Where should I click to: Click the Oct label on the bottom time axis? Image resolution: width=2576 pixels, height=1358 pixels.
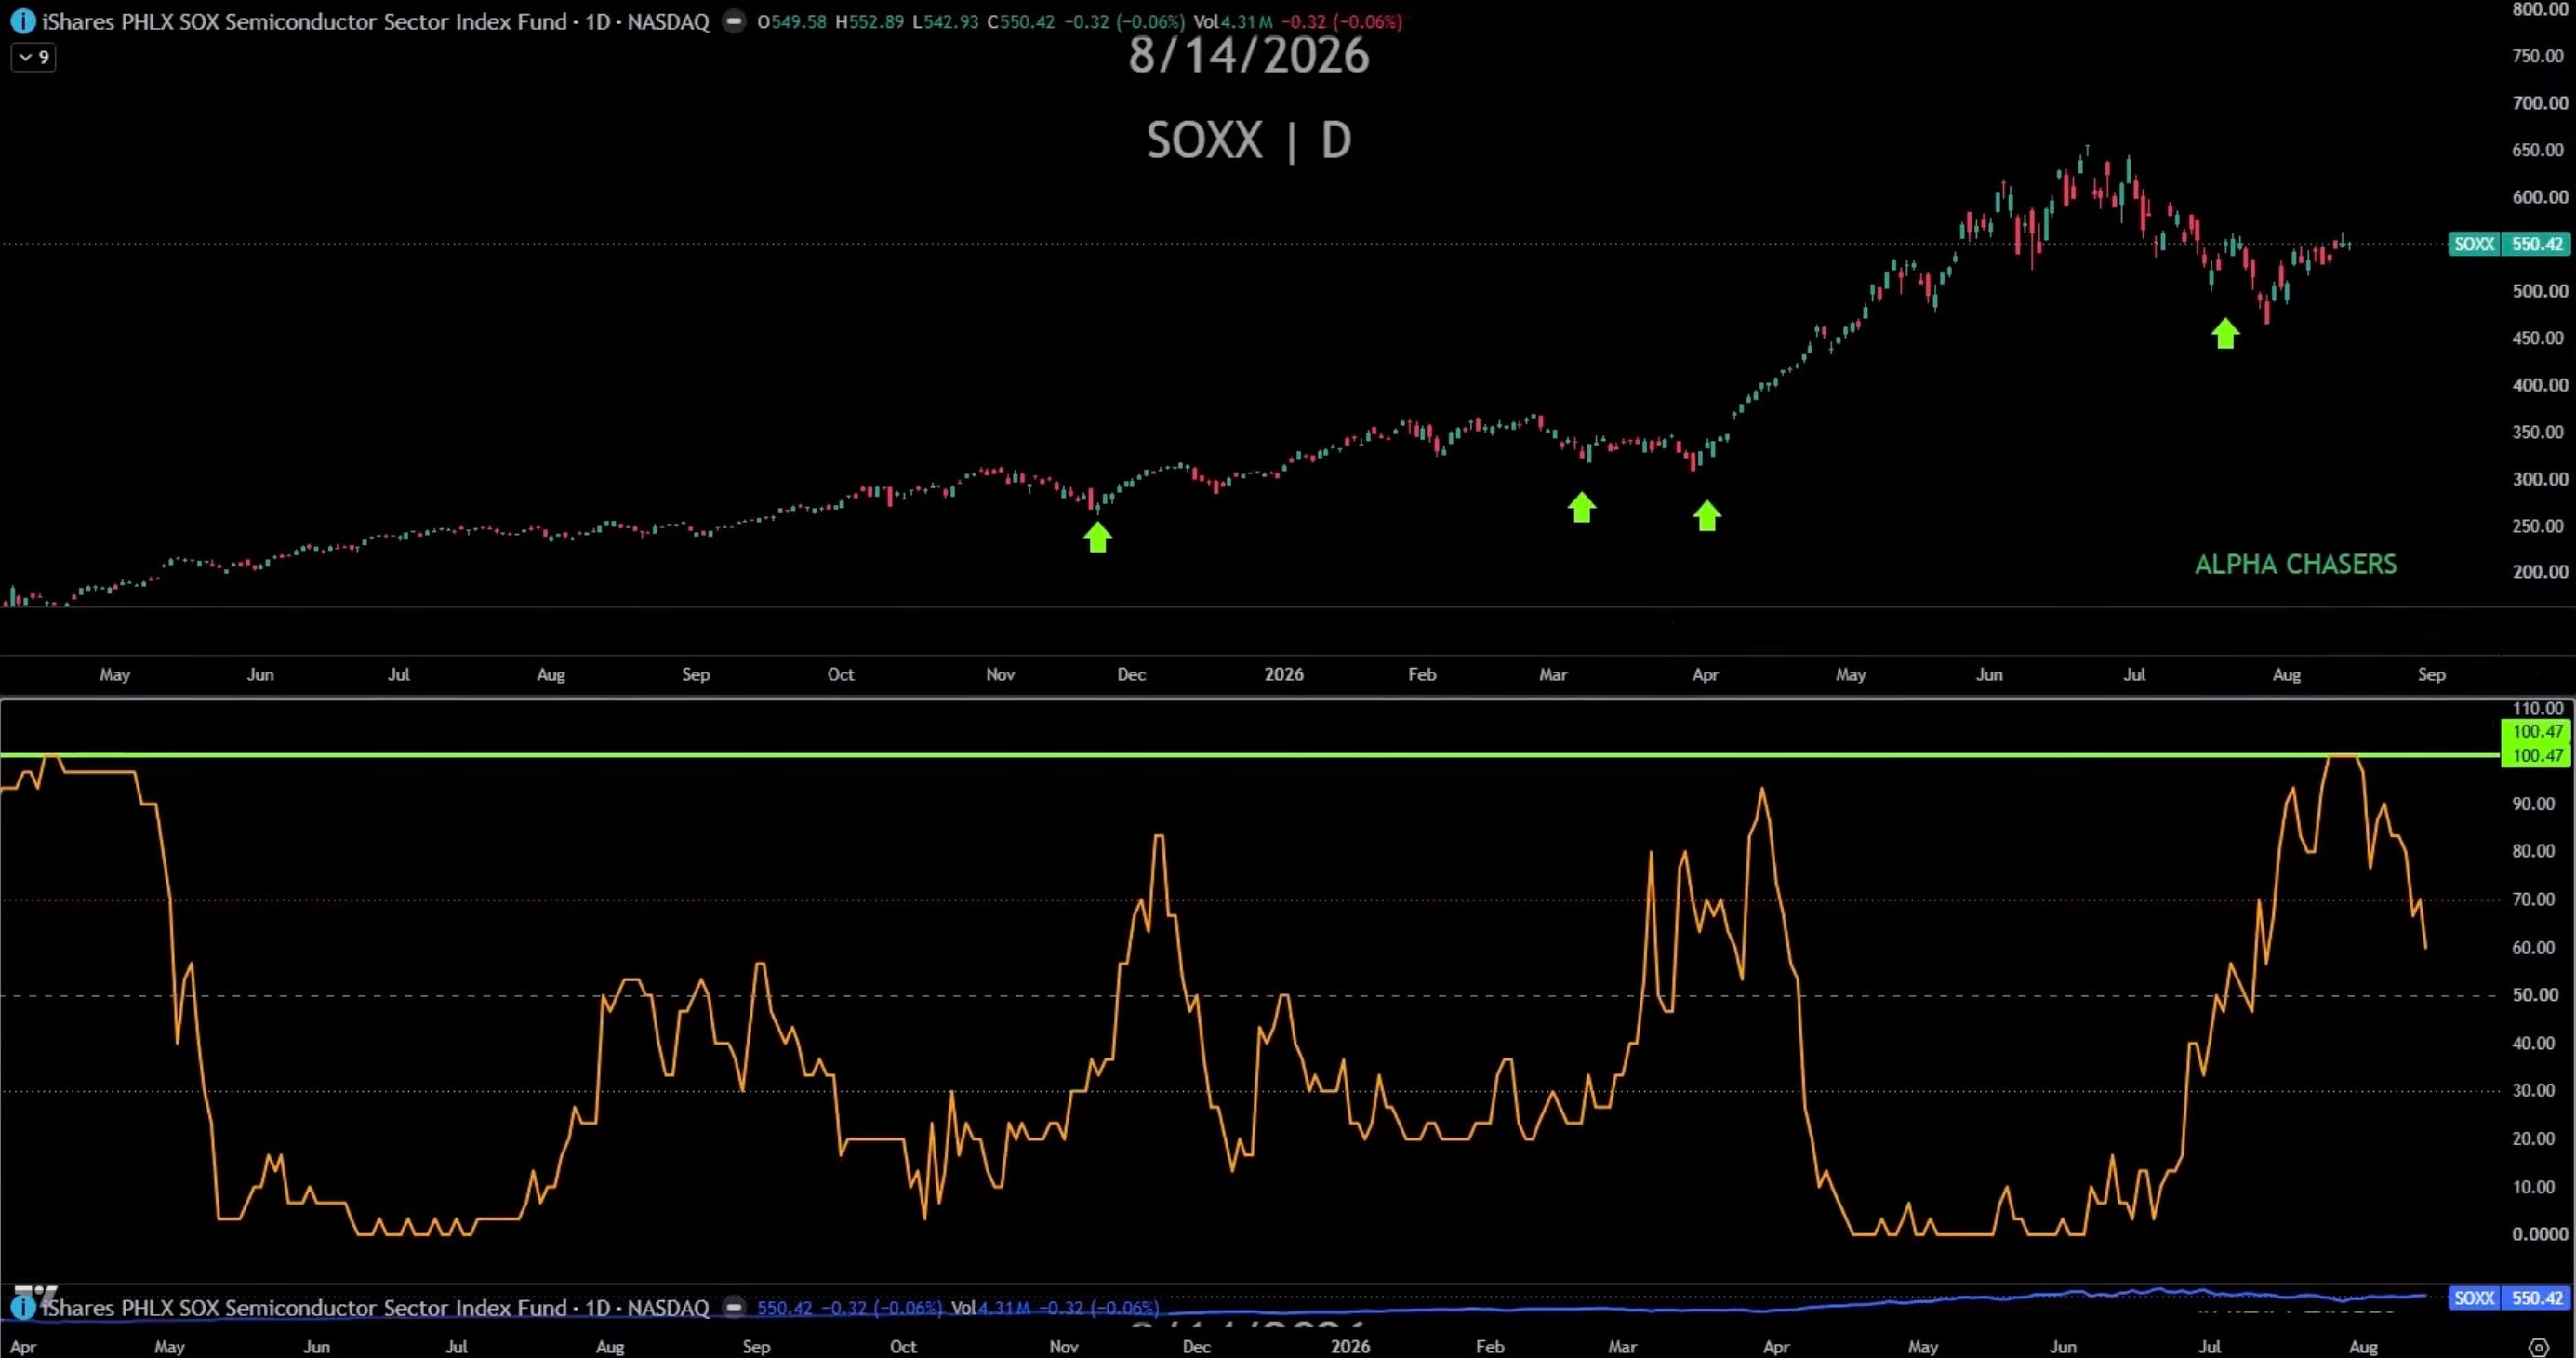point(903,1347)
